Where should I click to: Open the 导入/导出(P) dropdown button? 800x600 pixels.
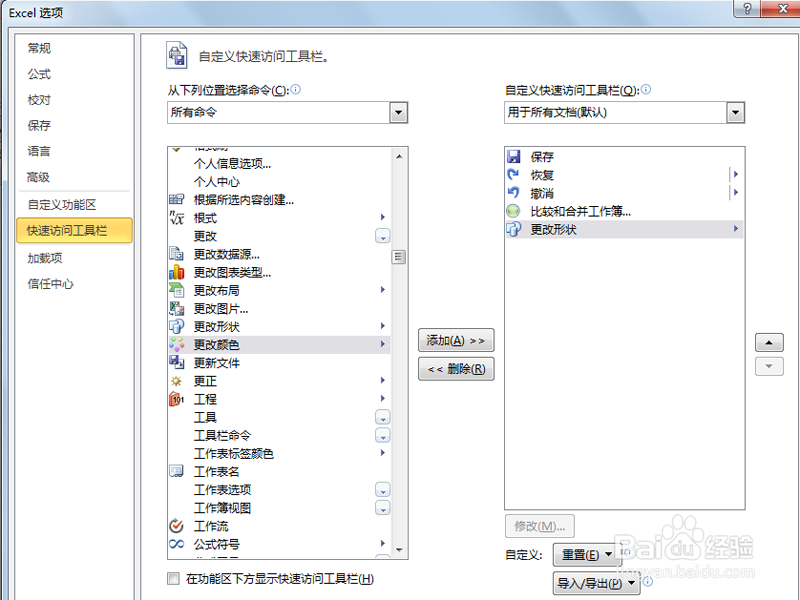(596, 583)
